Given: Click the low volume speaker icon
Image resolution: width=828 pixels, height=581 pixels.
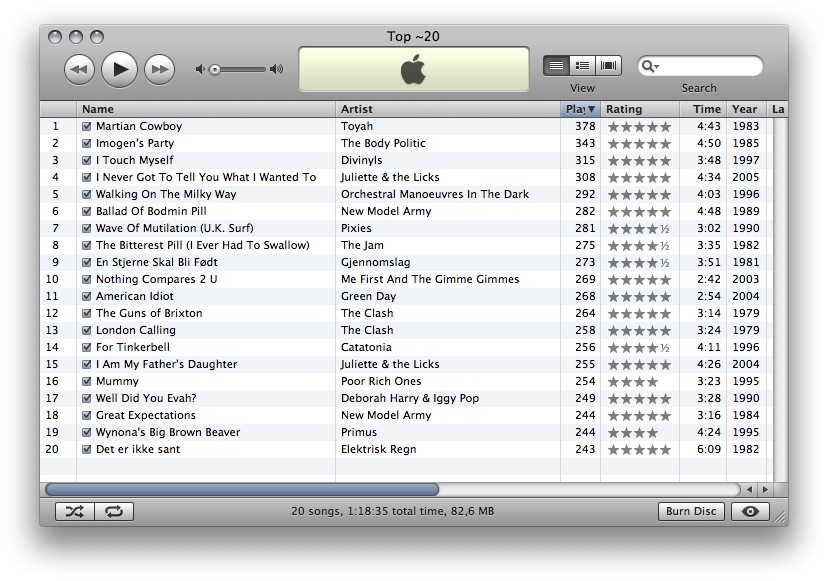Looking at the screenshot, I should 200,69.
